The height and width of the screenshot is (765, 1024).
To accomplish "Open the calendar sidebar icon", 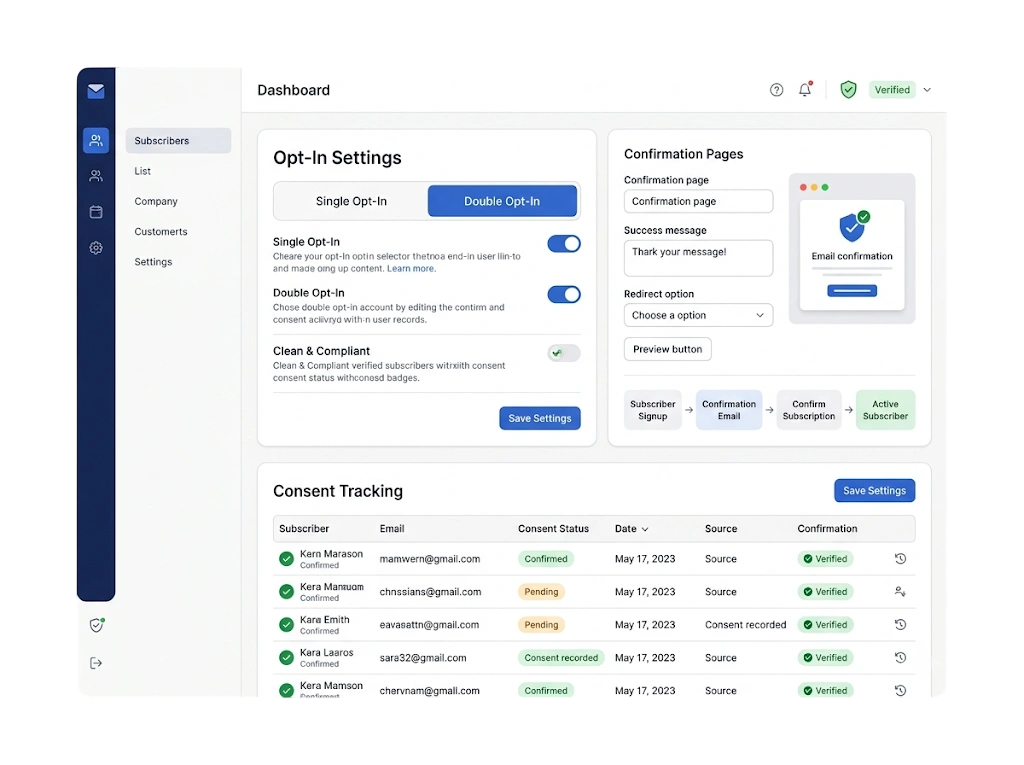I will pos(96,212).
